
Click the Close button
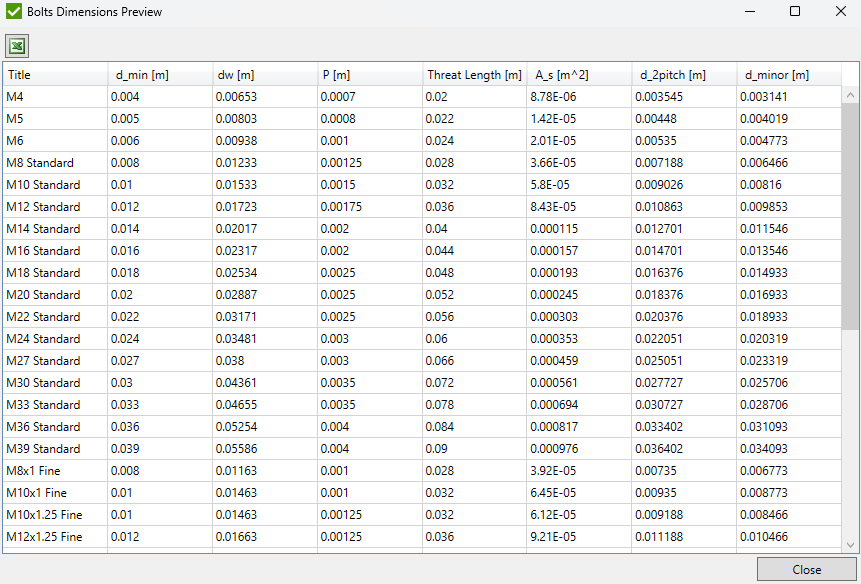tap(806, 569)
